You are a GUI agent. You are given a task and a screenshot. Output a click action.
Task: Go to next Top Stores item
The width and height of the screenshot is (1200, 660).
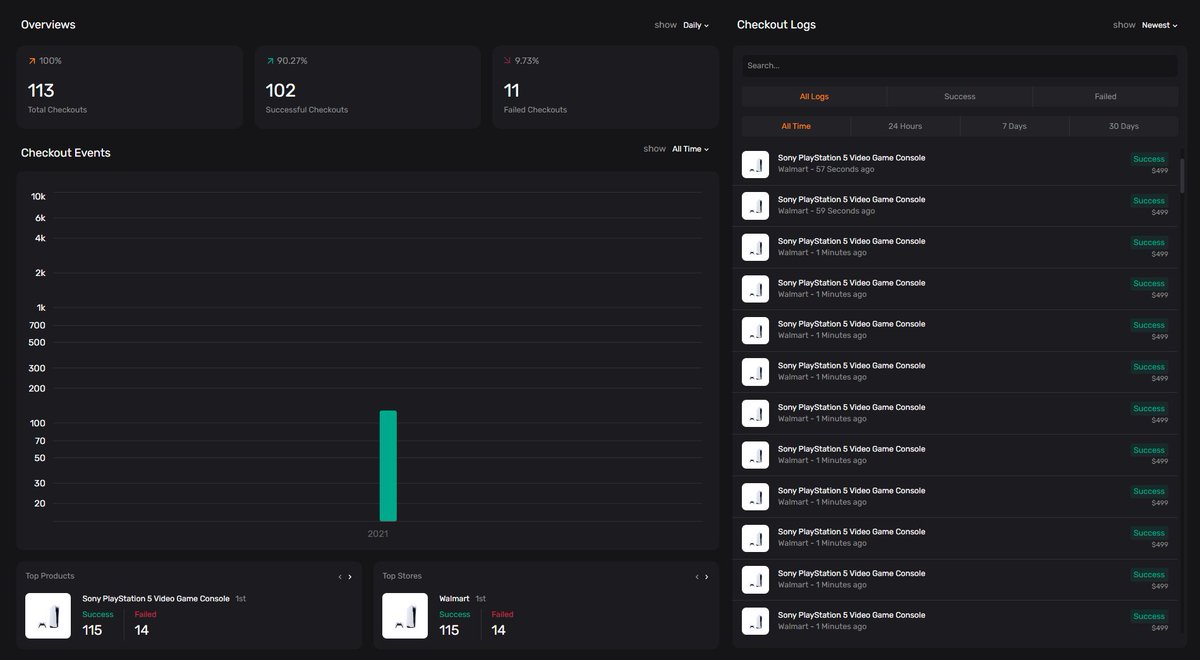707,577
